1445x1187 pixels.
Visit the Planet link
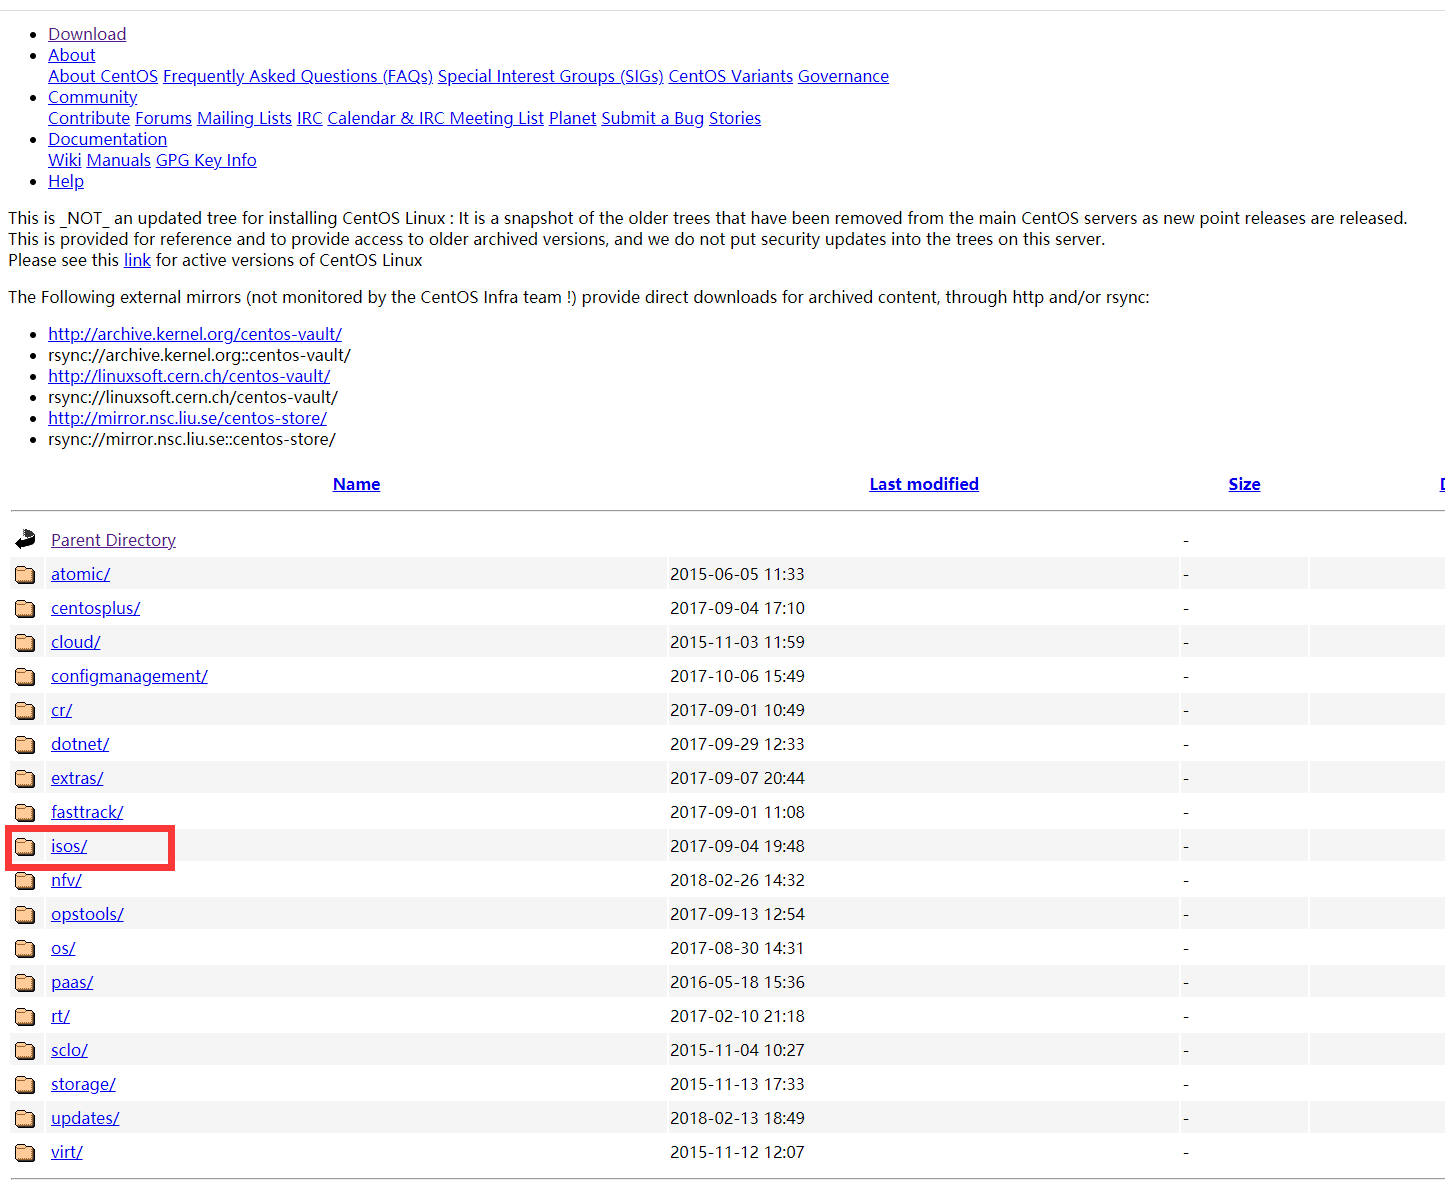point(573,118)
